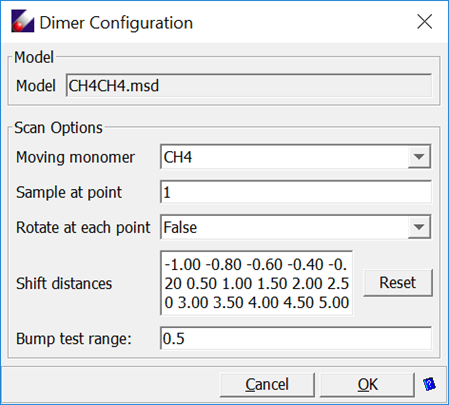Close the Dimer Configuration dialog

[425, 22]
